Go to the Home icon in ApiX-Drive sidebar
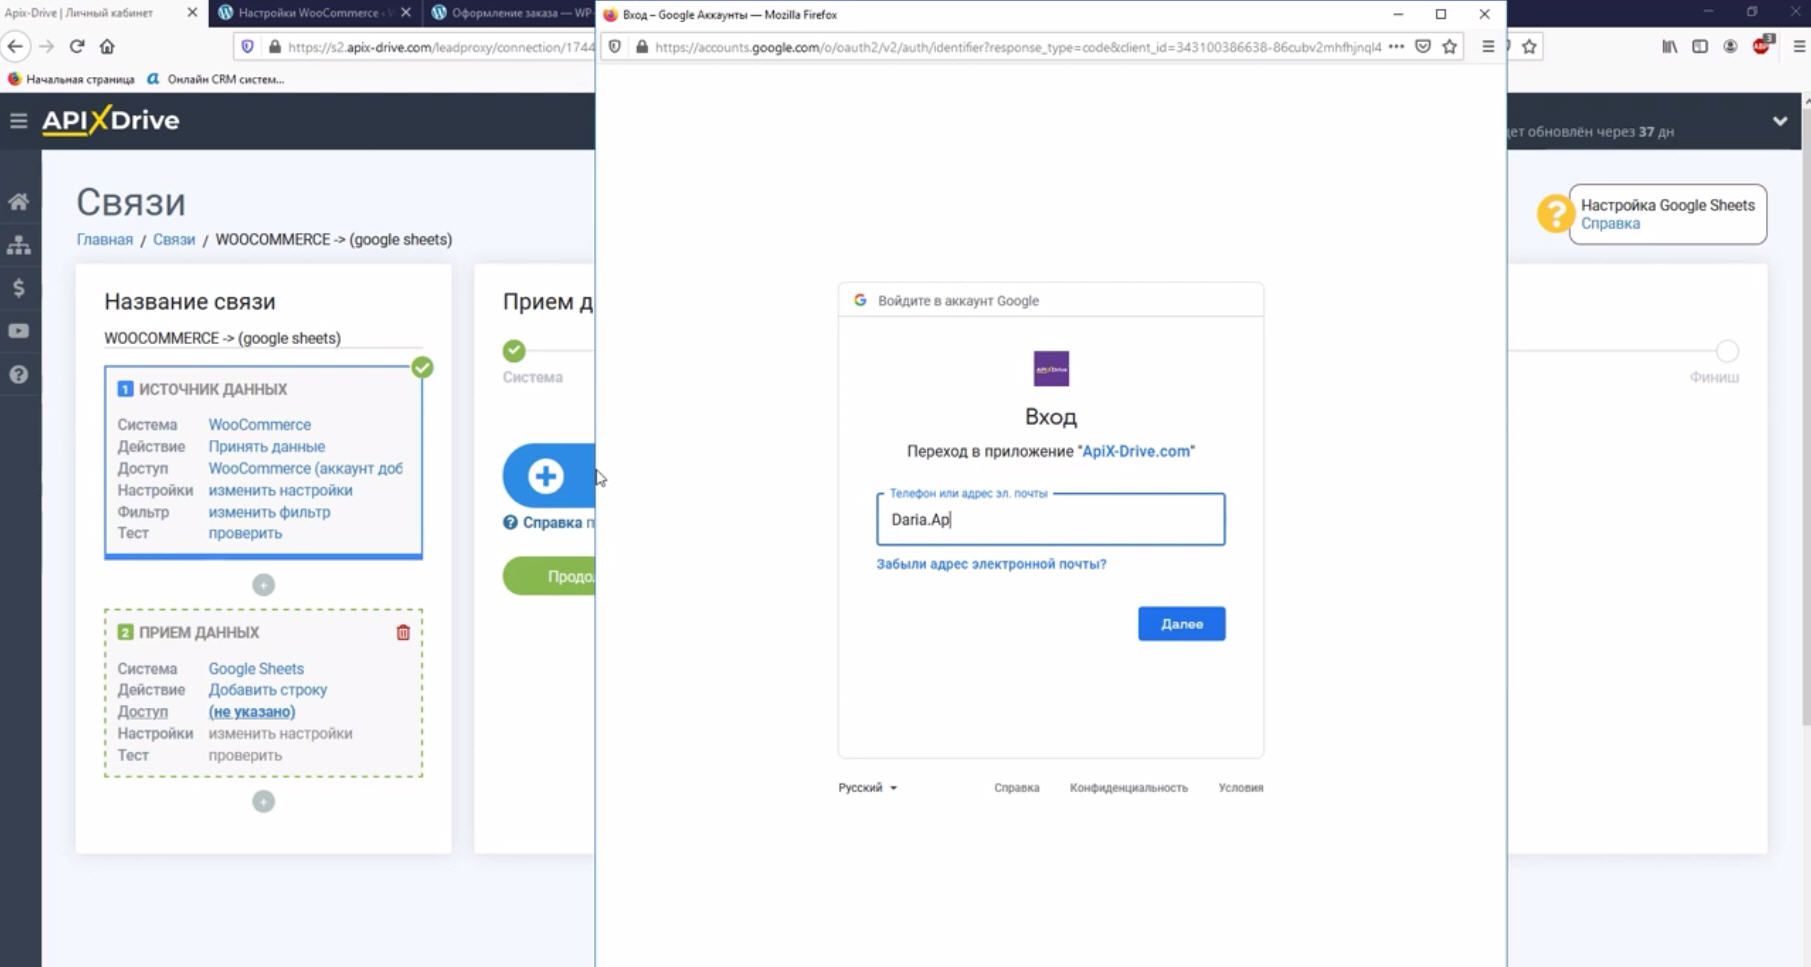Image resolution: width=1811 pixels, height=967 pixels. pyautogui.click(x=18, y=202)
